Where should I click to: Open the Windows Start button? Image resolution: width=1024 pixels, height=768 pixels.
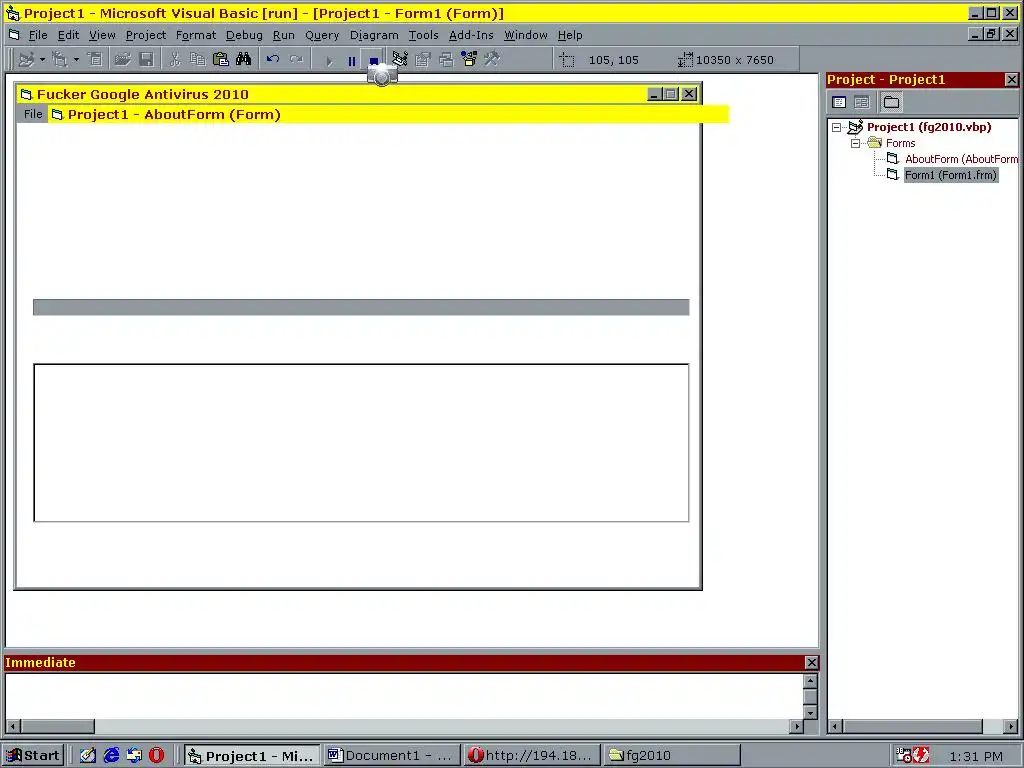[33, 756]
